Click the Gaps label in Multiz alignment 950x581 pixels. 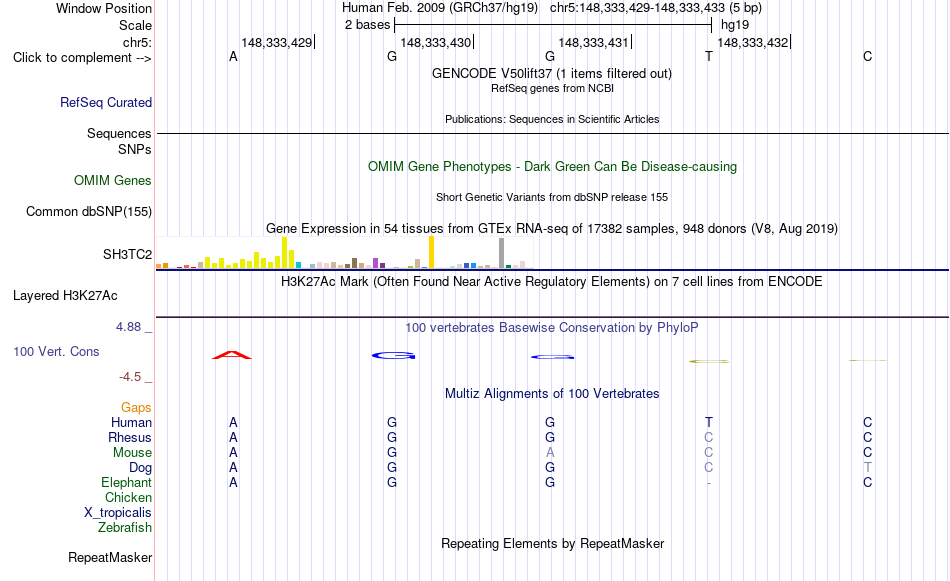(x=136, y=408)
